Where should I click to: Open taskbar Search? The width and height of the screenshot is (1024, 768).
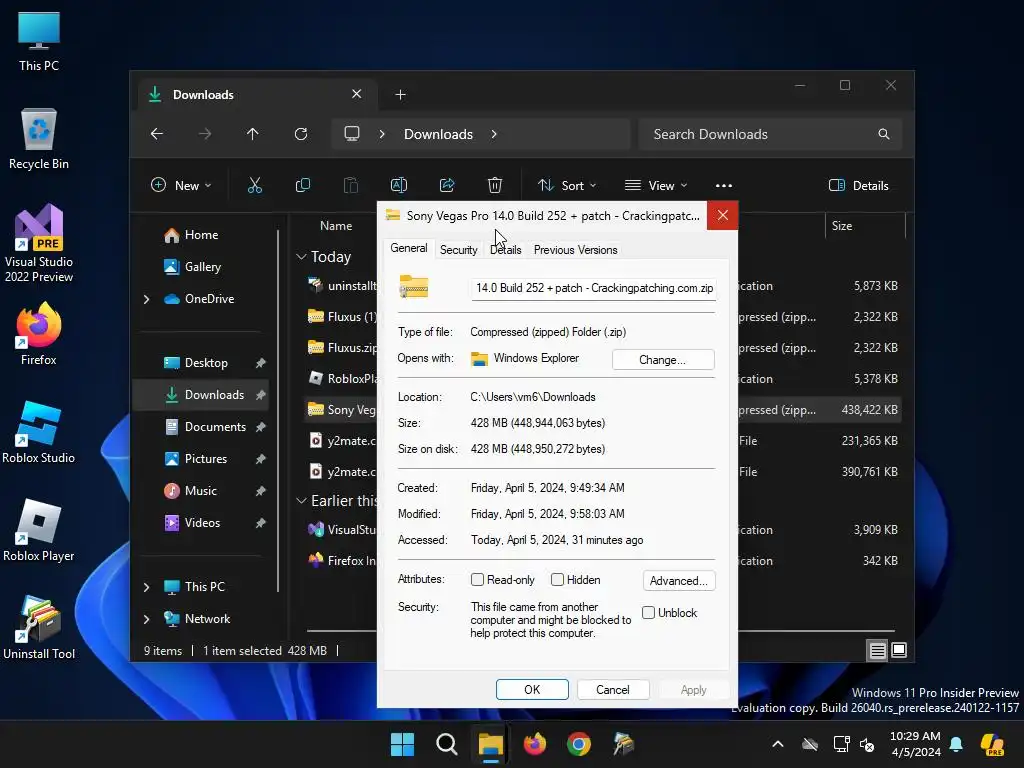[447, 744]
